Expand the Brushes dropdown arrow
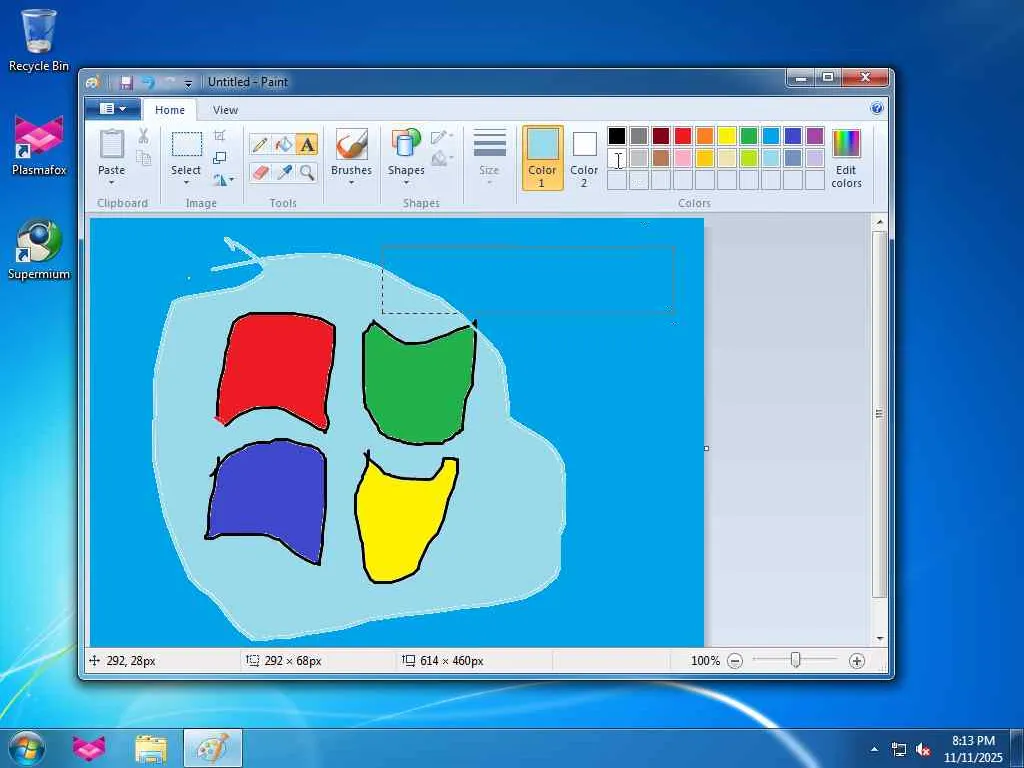Viewport: 1024px width, 768px height. pyautogui.click(x=351, y=182)
